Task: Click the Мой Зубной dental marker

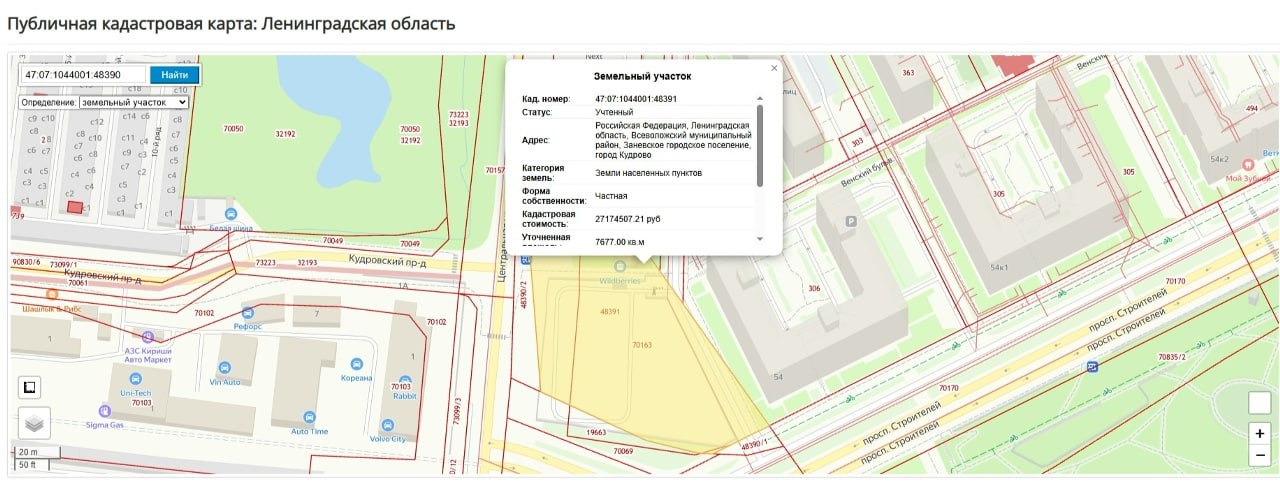Action: coord(1248,164)
